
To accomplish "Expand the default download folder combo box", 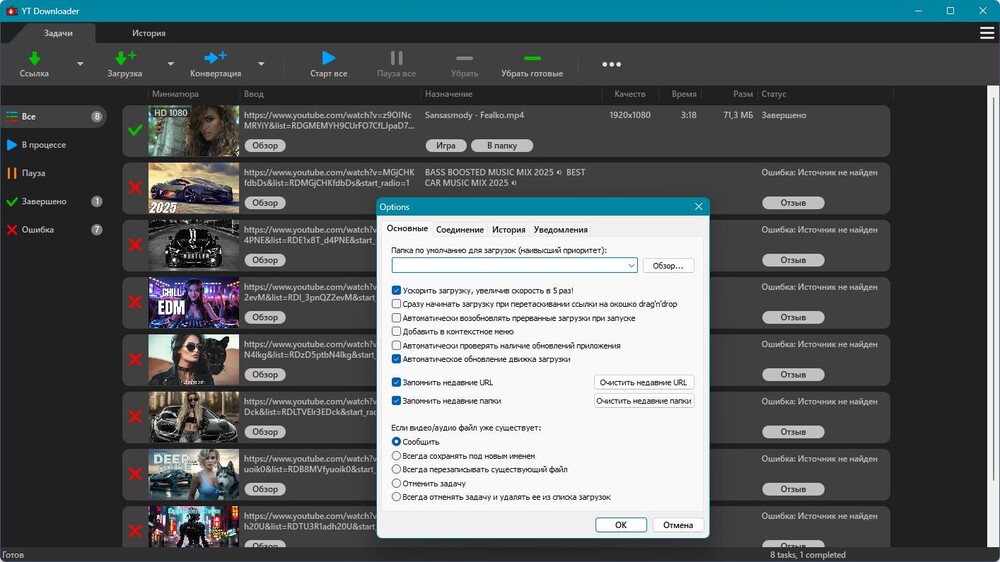I will pos(631,266).
